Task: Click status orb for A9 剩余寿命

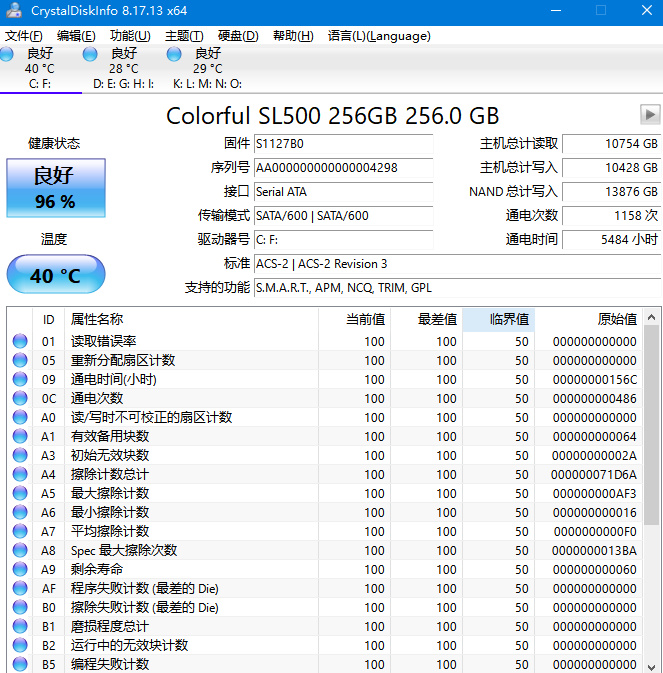Action: tap(20, 569)
